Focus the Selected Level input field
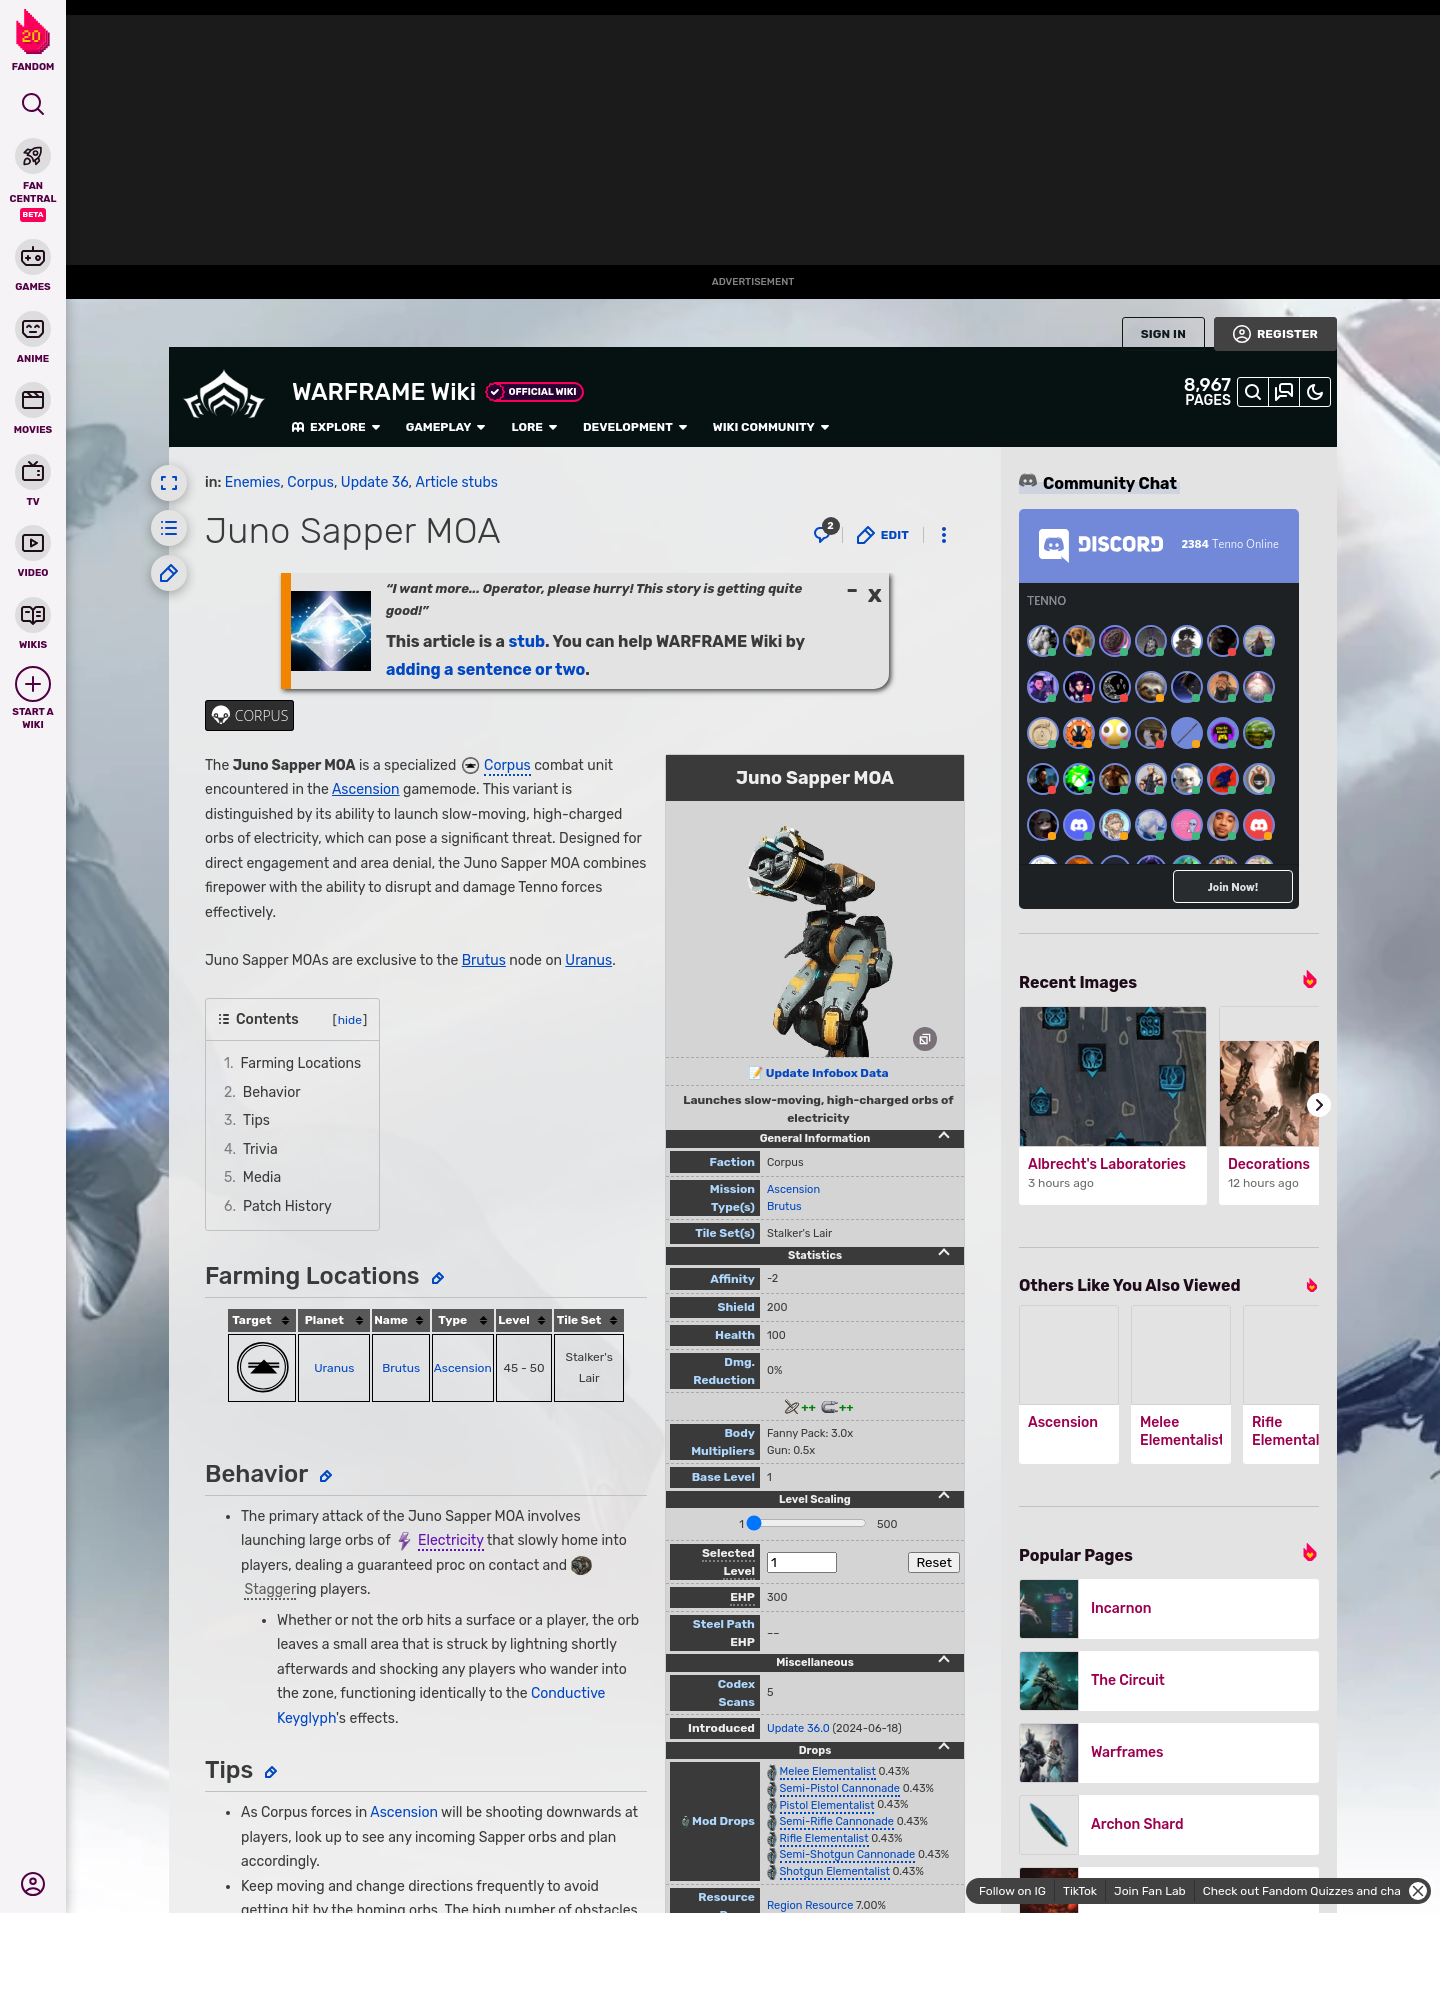This screenshot has width=1440, height=2000. tap(801, 1563)
